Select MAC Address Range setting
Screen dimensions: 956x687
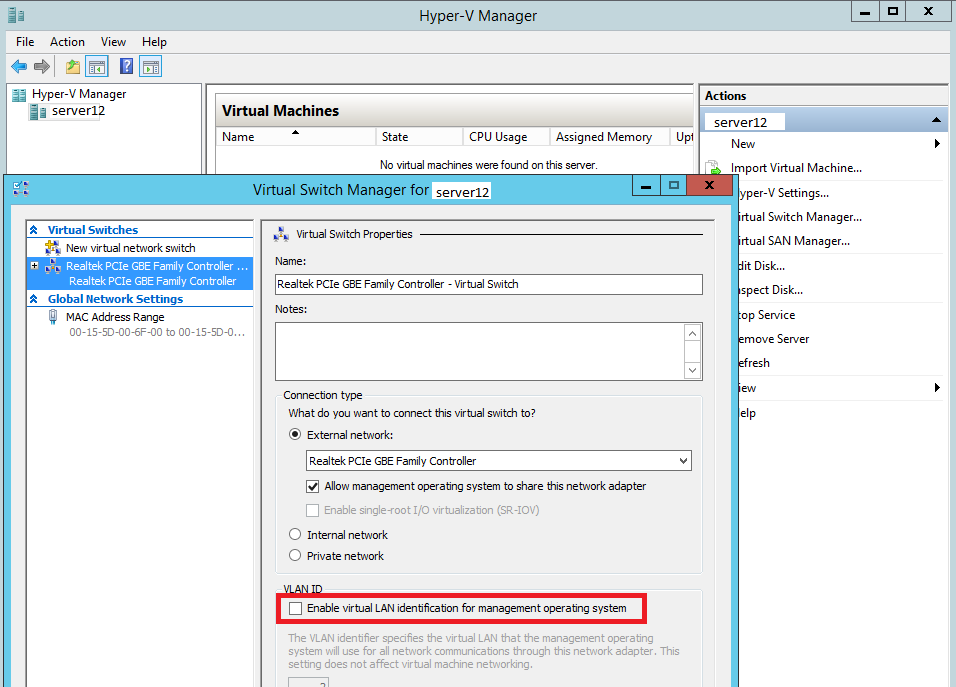coord(115,317)
